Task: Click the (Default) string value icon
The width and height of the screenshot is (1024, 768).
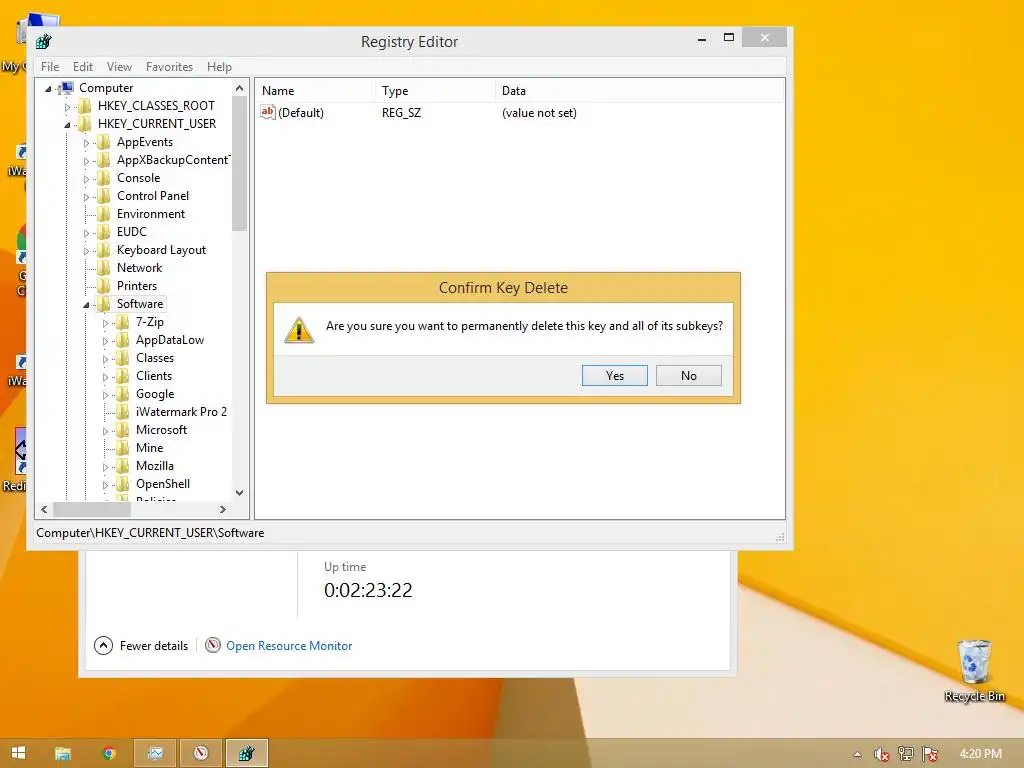Action: click(x=268, y=112)
